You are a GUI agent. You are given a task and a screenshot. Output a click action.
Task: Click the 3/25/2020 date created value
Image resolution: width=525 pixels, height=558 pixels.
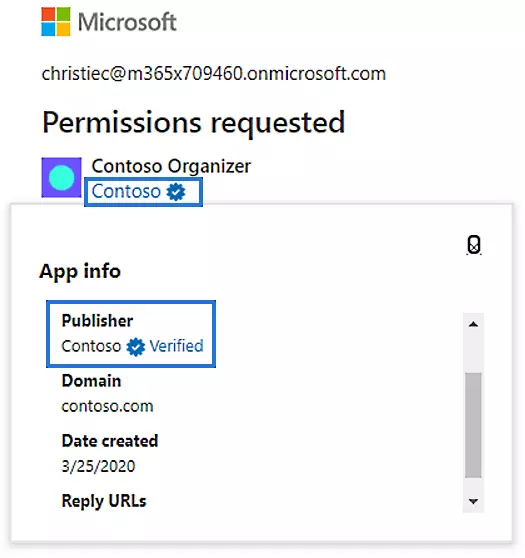98,466
